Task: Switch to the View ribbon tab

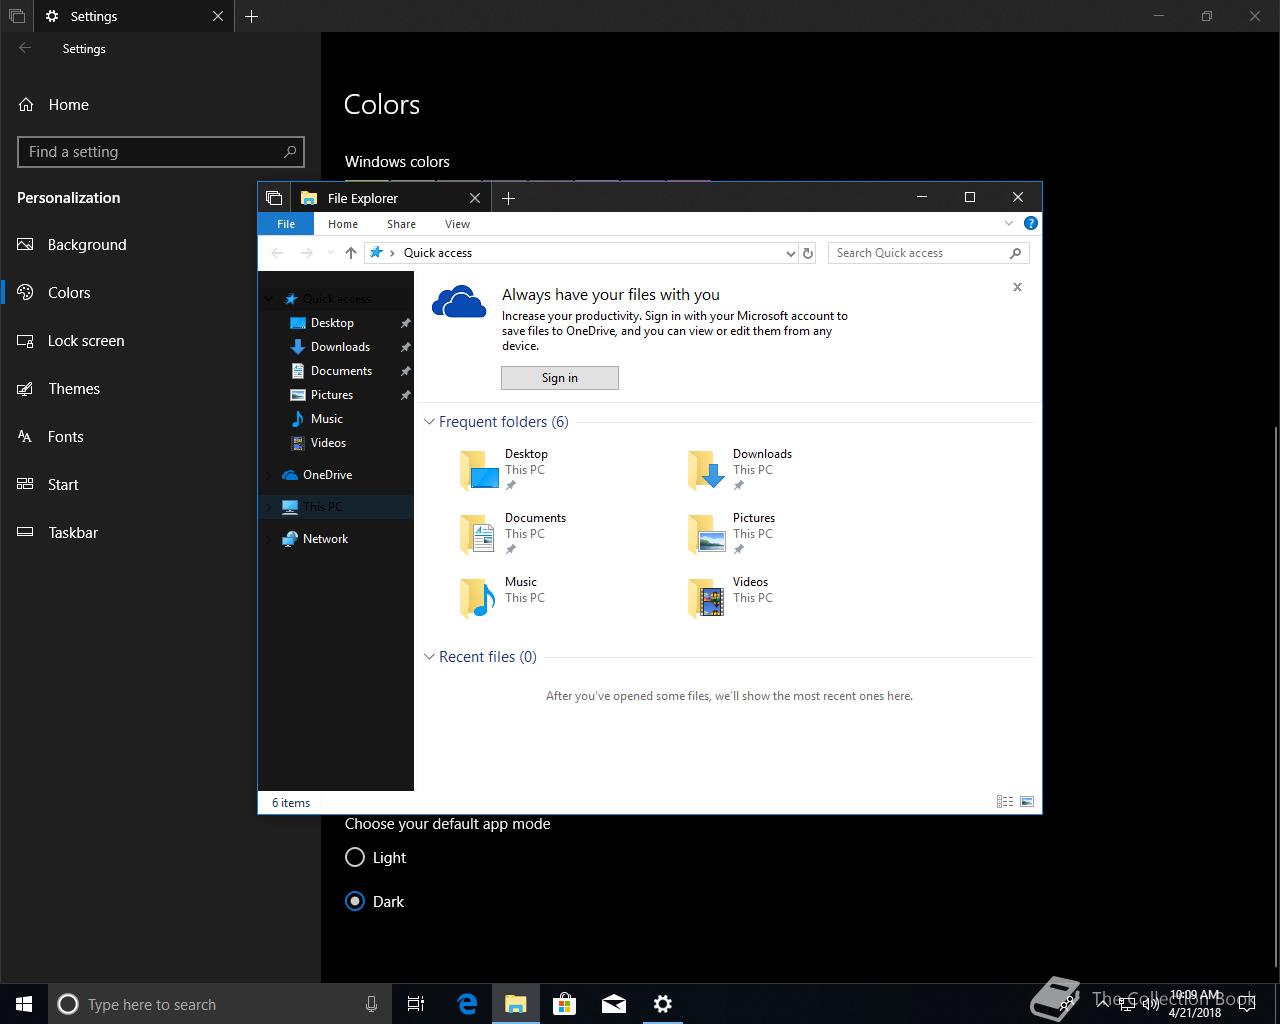Action: 457,224
